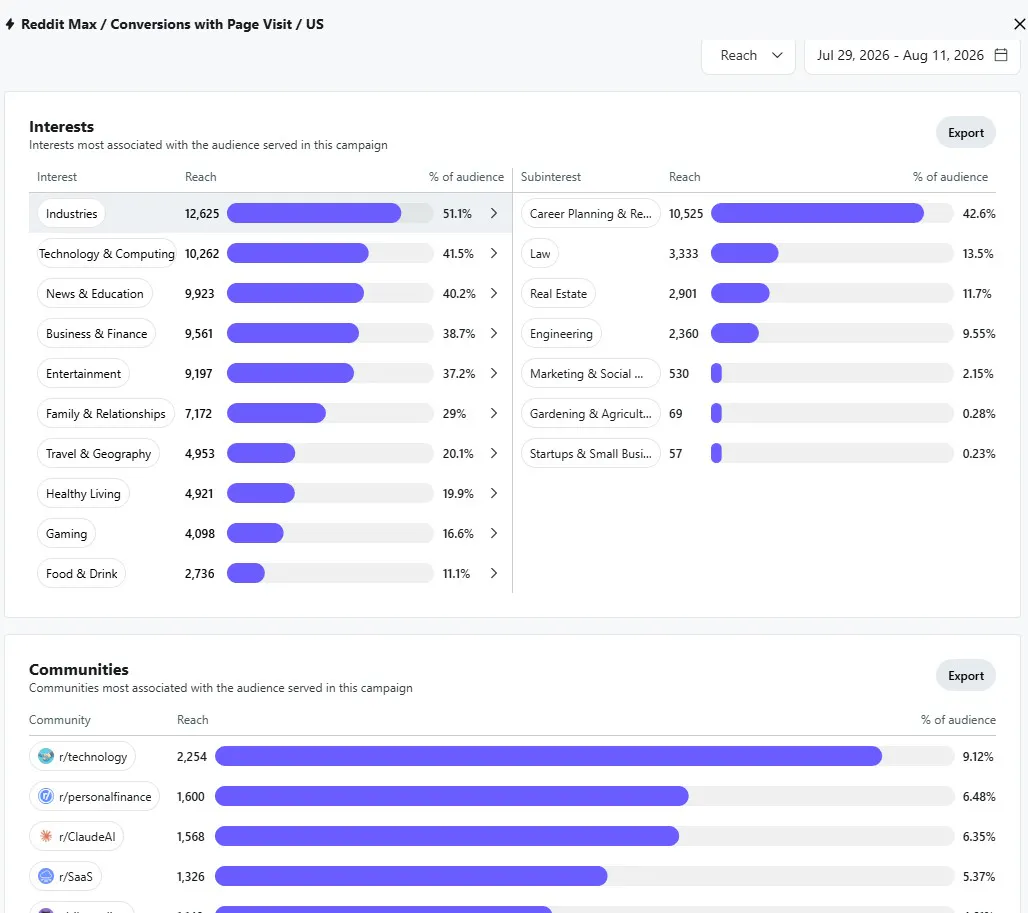Image resolution: width=1028 pixels, height=913 pixels.
Task: Export the Communities table
Action: (x=966, y=676)
